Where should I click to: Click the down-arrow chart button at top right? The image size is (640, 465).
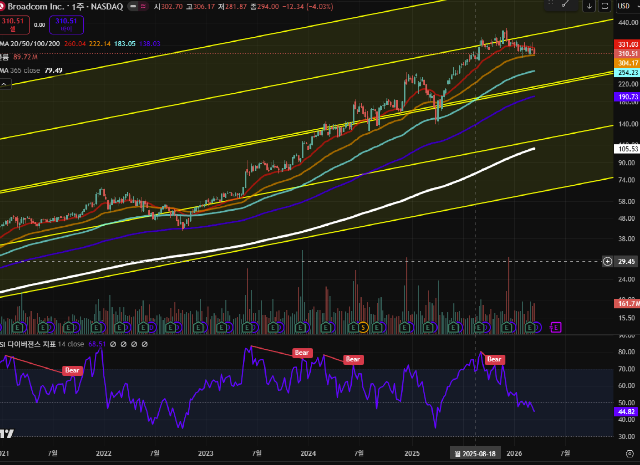[589, 6]
